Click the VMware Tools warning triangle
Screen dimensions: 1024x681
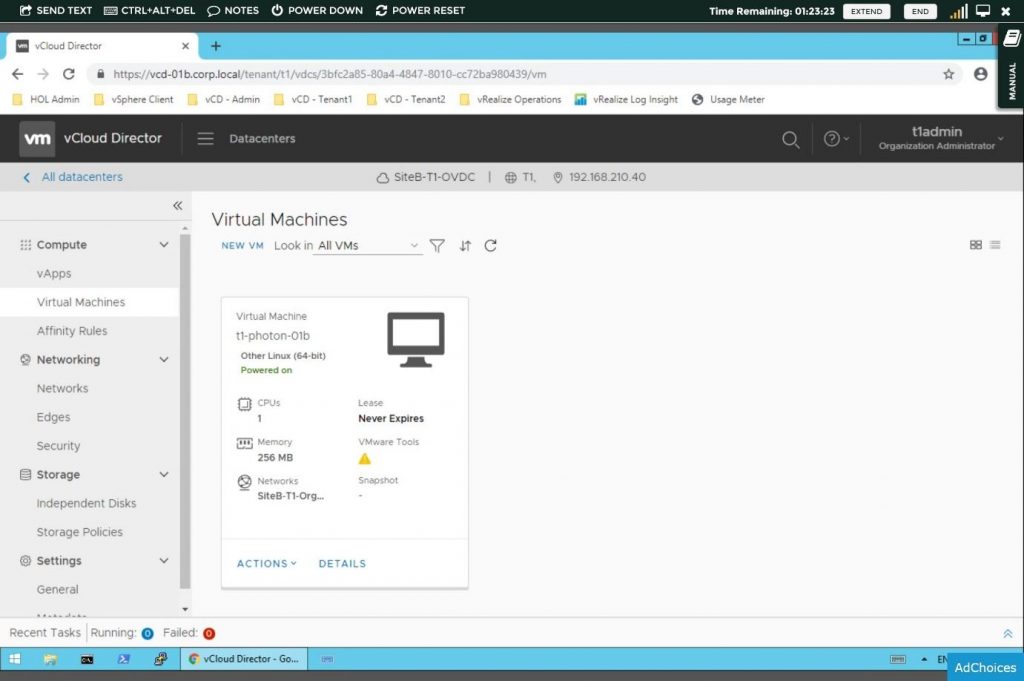(364, 458)
